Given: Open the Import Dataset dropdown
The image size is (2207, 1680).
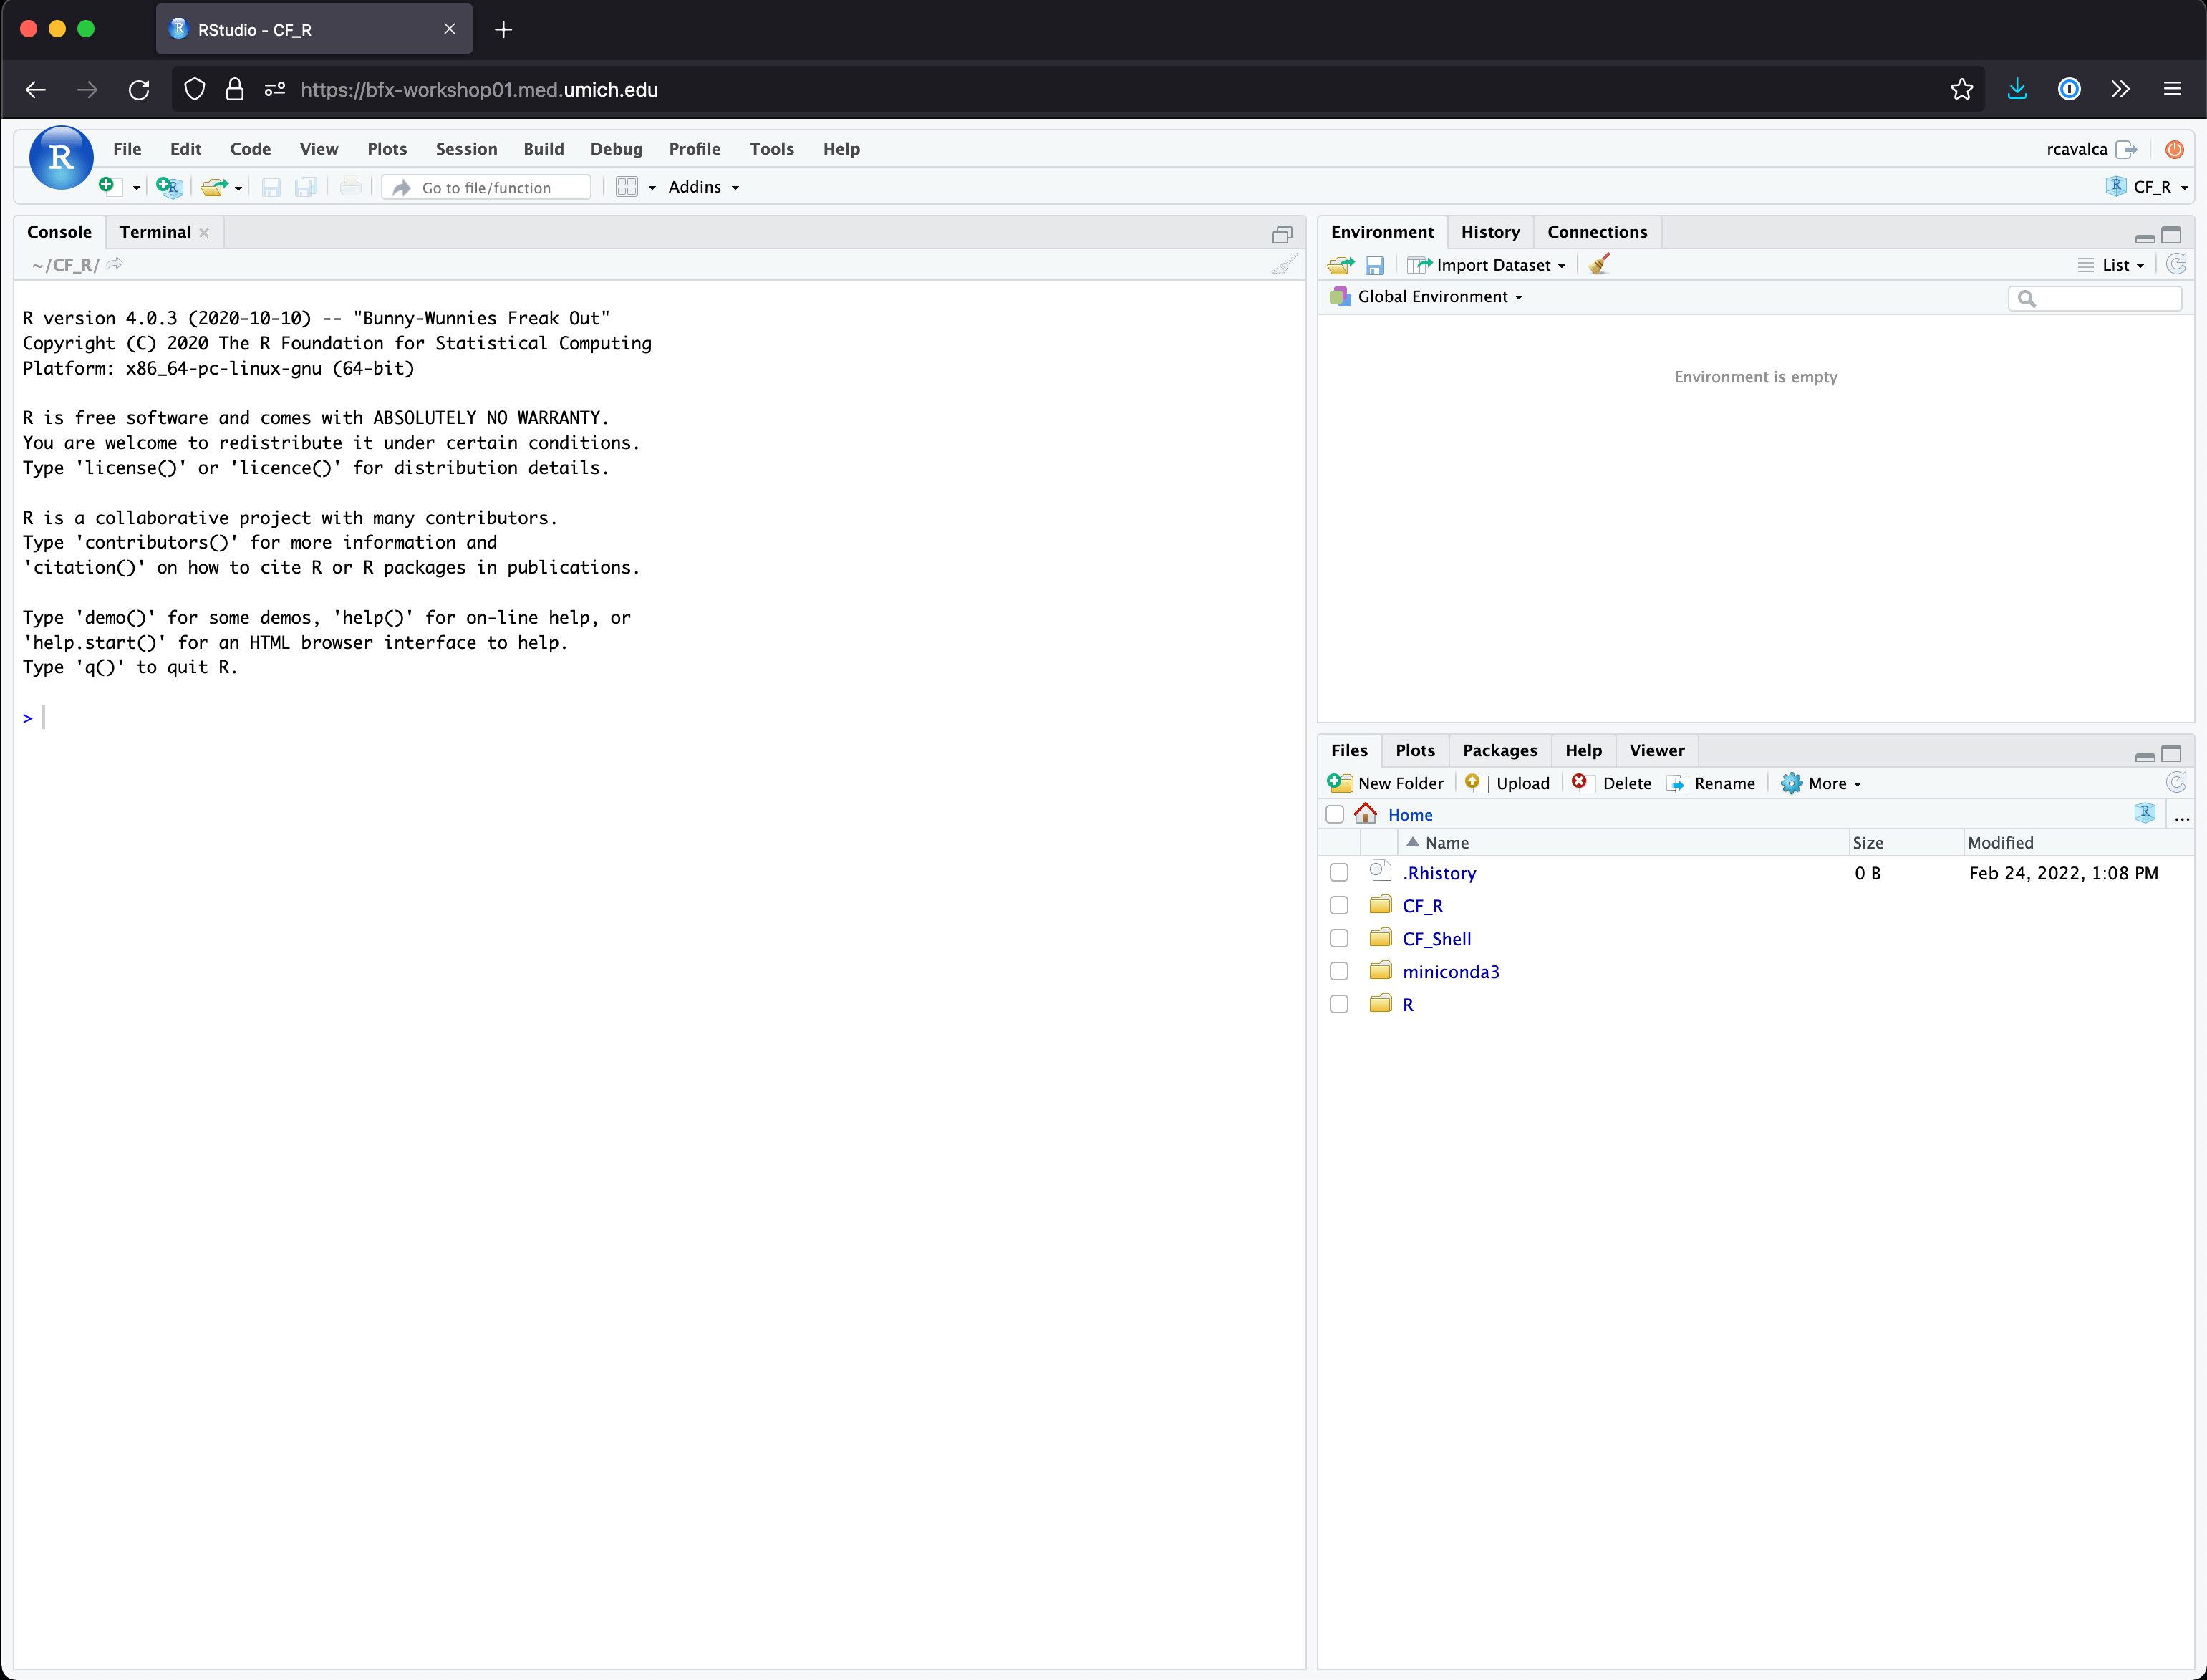Looking at the screenshot, I should 1487,264.
